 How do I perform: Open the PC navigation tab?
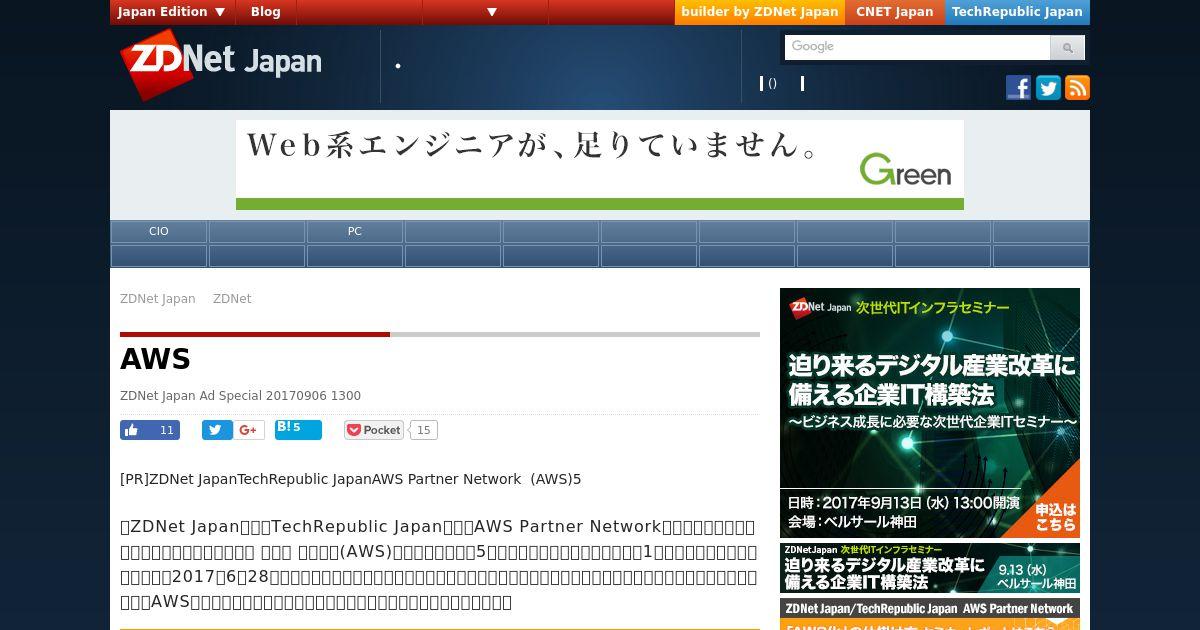pos(355,231)
